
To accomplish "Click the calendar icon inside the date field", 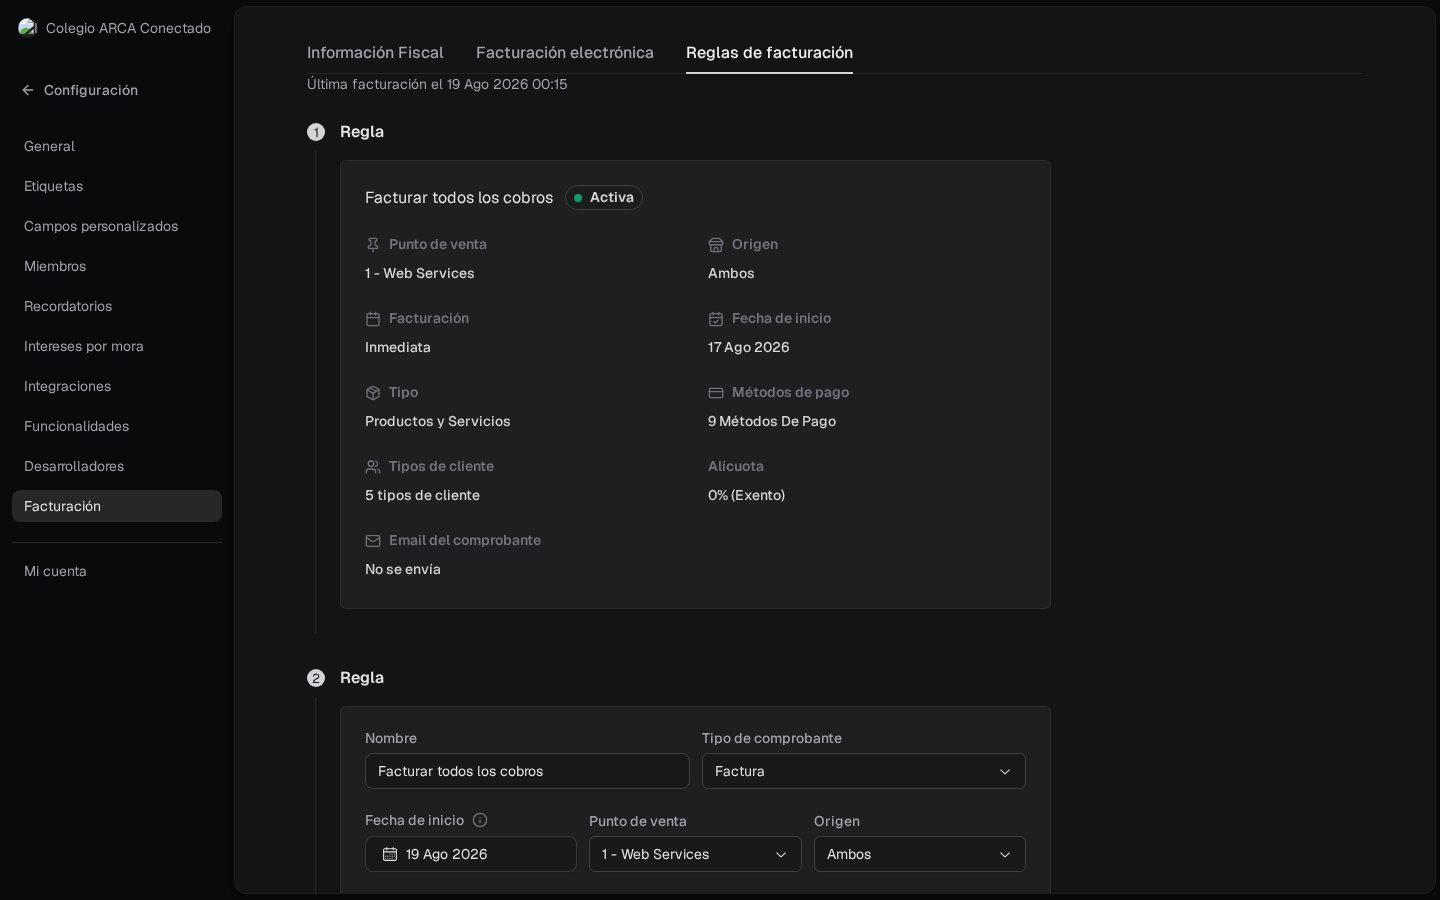I will click(390, 854).
